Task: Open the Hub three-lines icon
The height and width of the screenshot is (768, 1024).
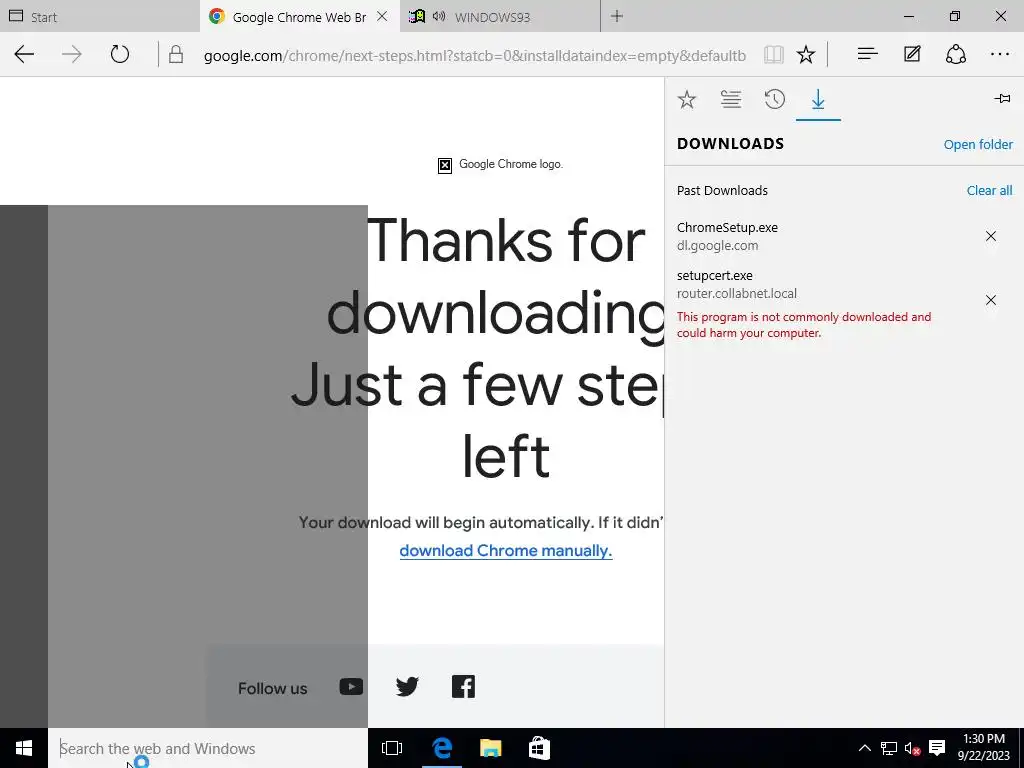Action: 867,54
